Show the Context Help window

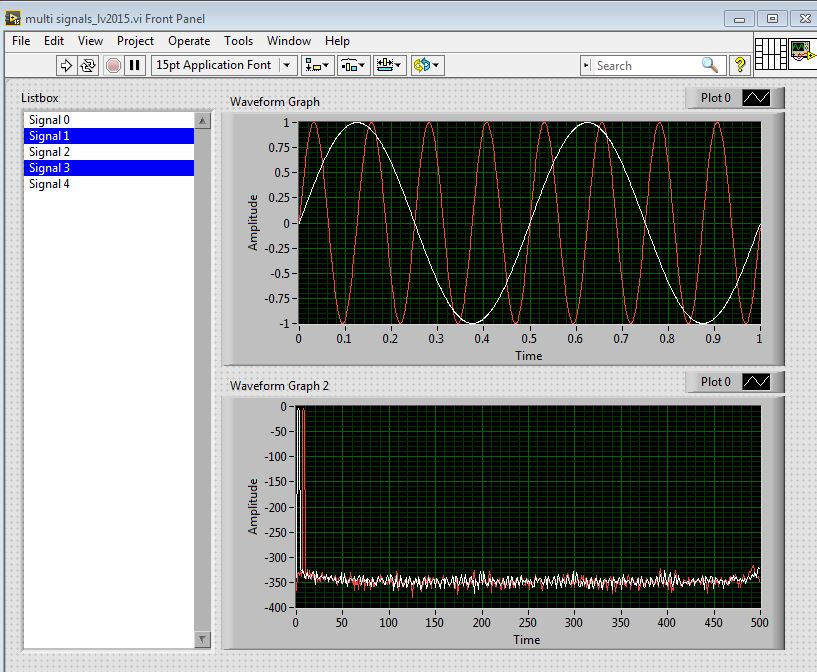pos(739,65)
